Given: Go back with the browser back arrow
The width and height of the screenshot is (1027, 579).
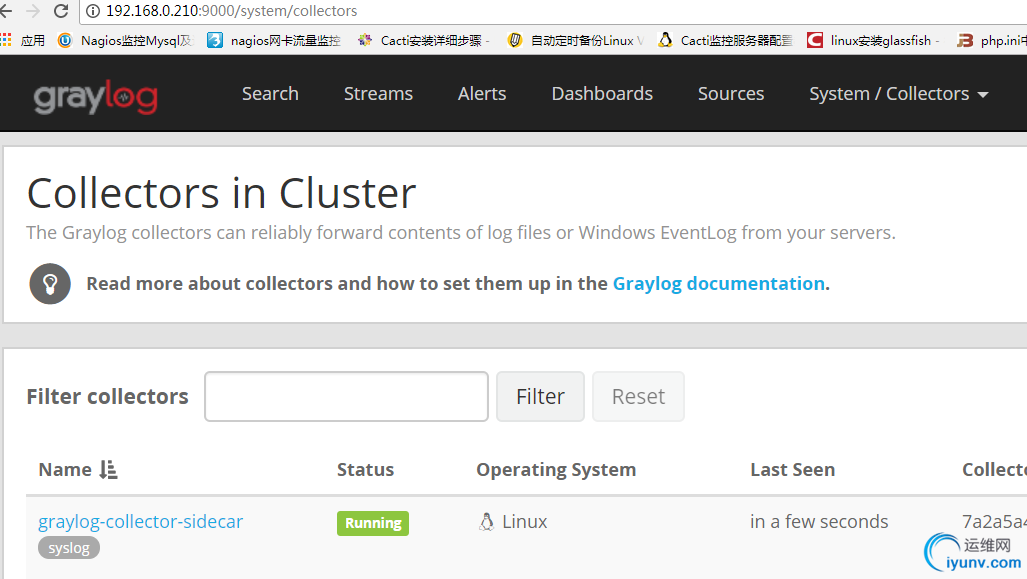Looking at the screenshot, I should (6, 11).
